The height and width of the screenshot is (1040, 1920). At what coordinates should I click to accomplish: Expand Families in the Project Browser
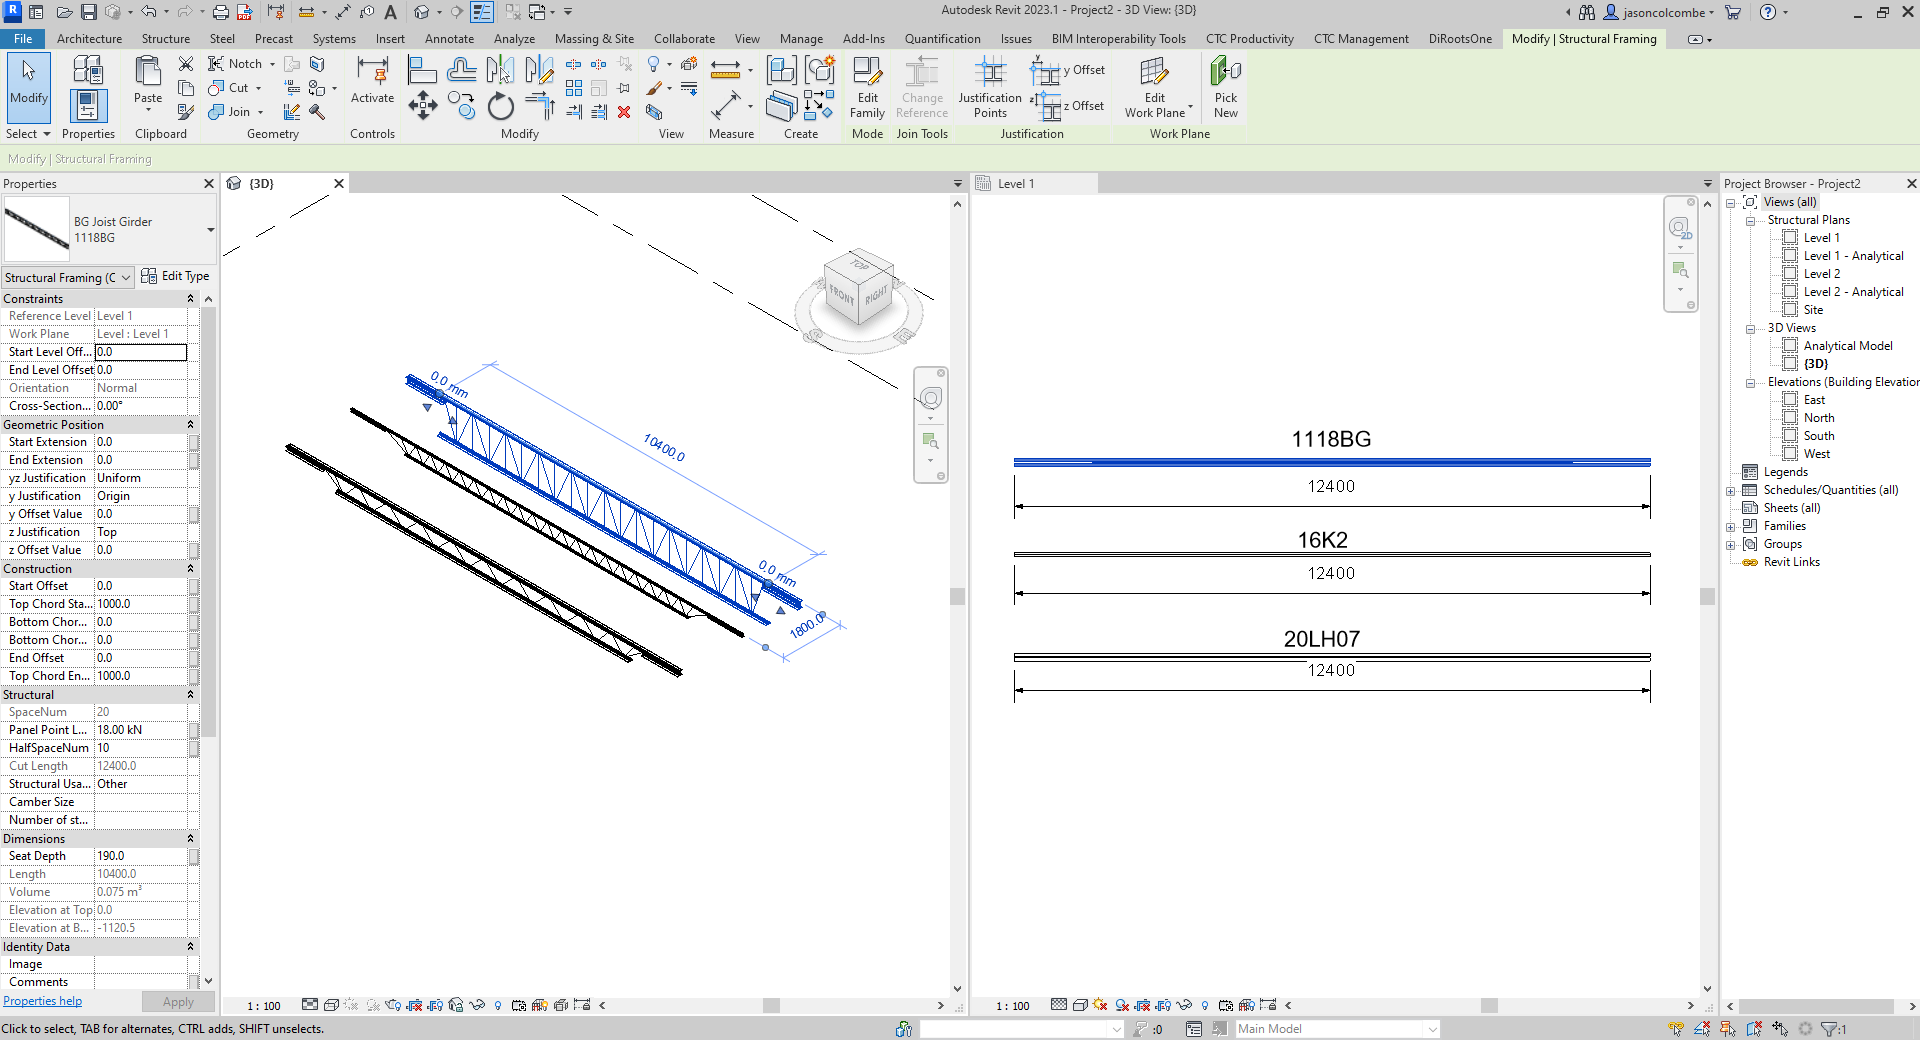[x=1733, y=525]
